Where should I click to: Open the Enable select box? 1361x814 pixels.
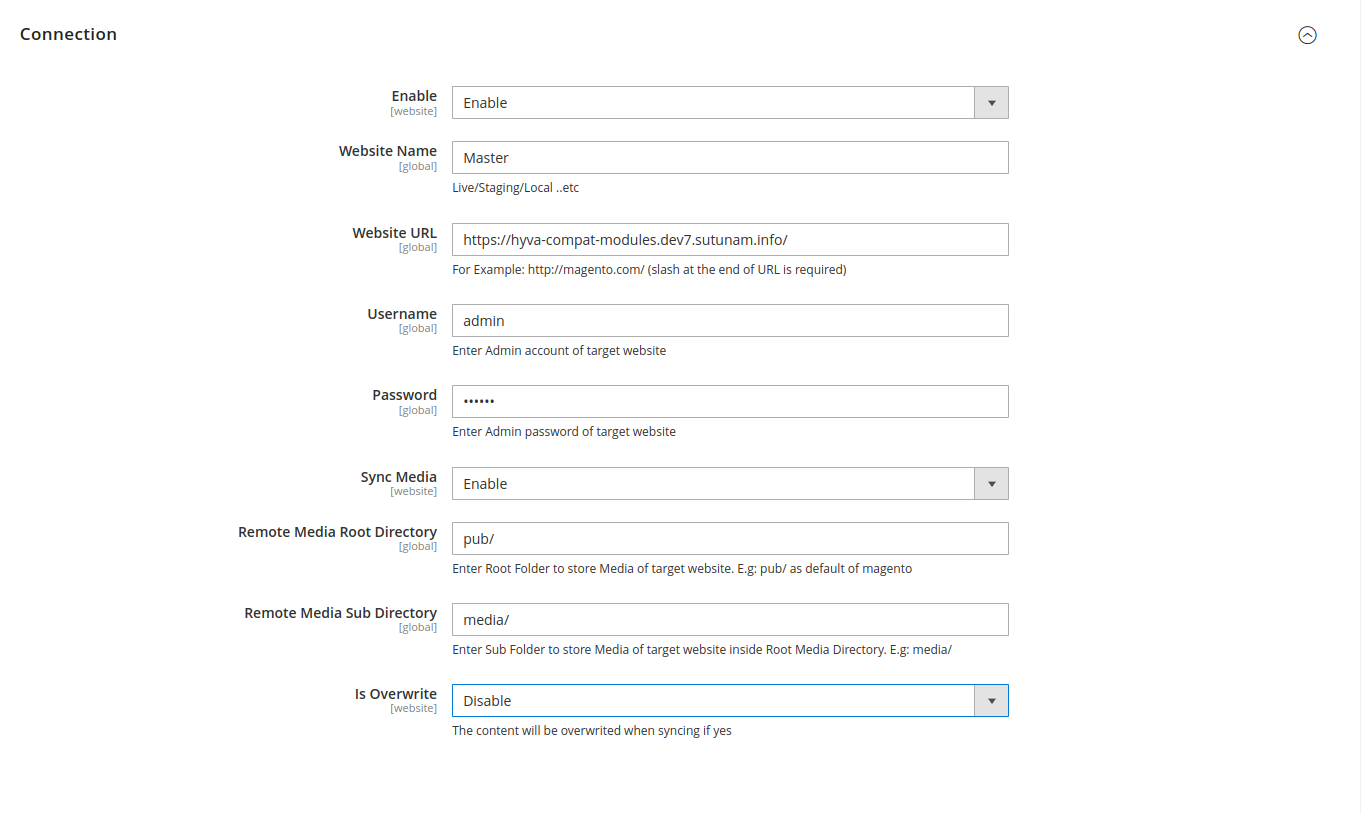tap(730, 103)
